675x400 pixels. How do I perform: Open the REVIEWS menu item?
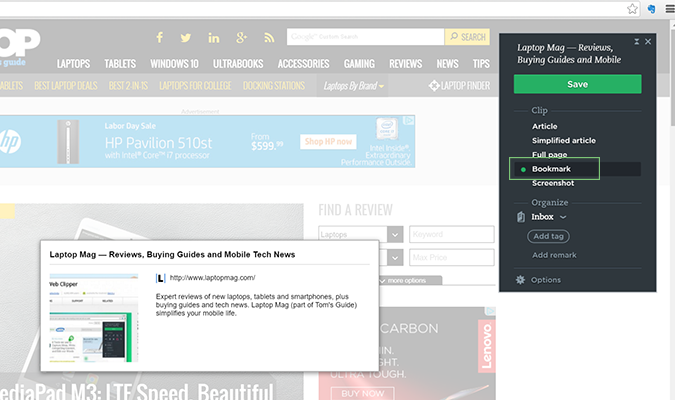click(406, 64)
